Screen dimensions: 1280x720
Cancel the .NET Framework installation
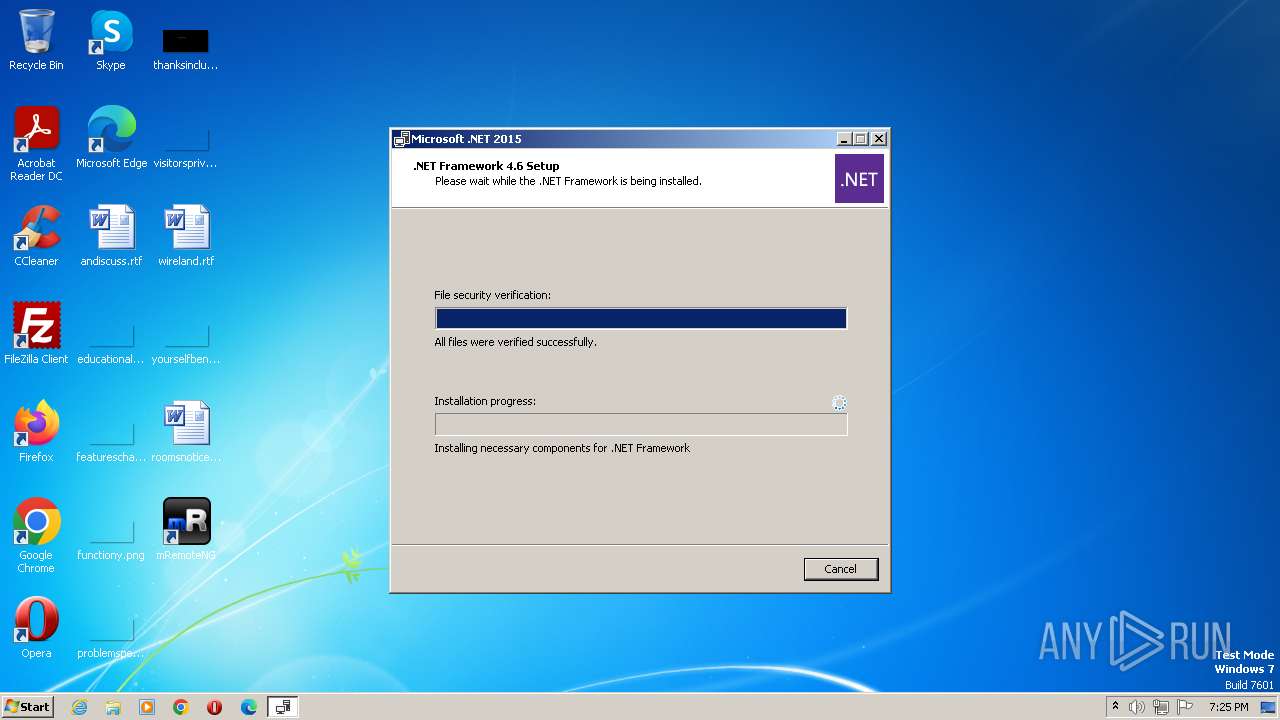tap(840, 569)
